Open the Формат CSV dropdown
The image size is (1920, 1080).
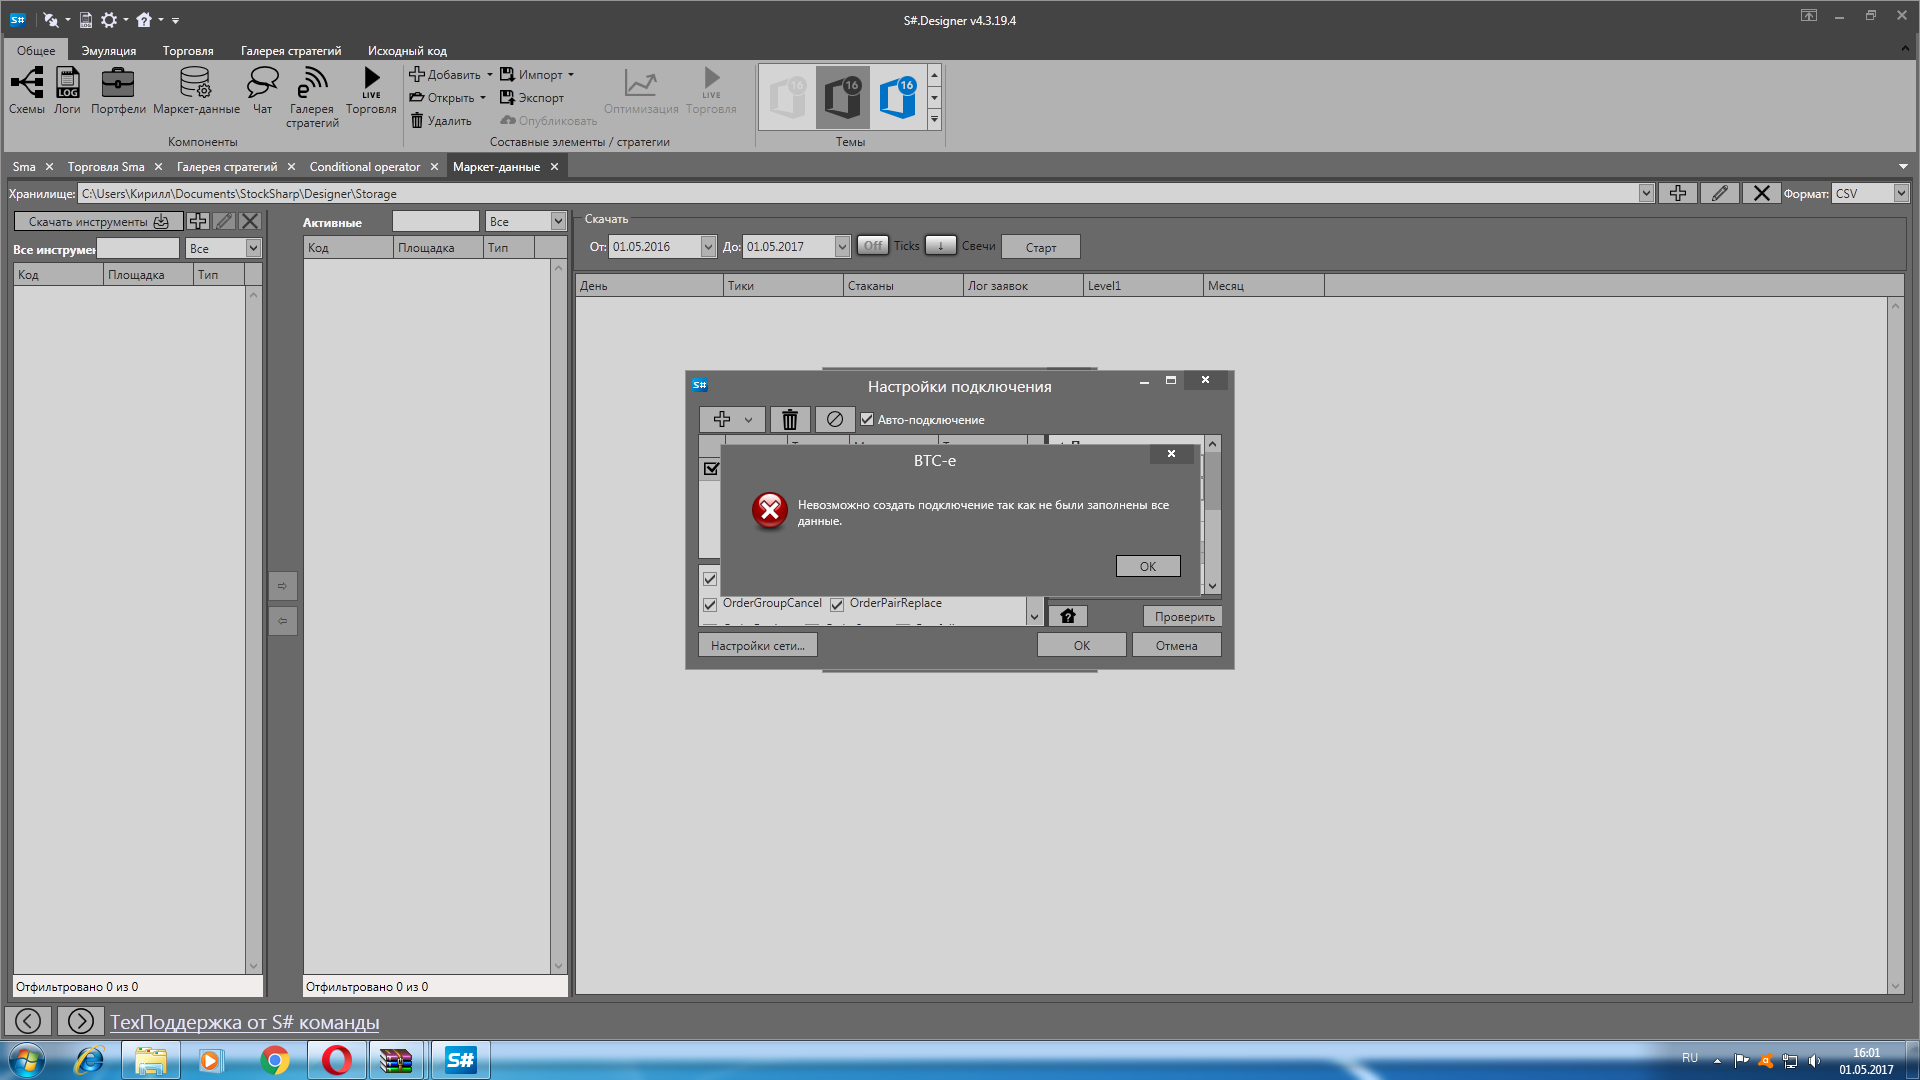[x=1901, y=194]
